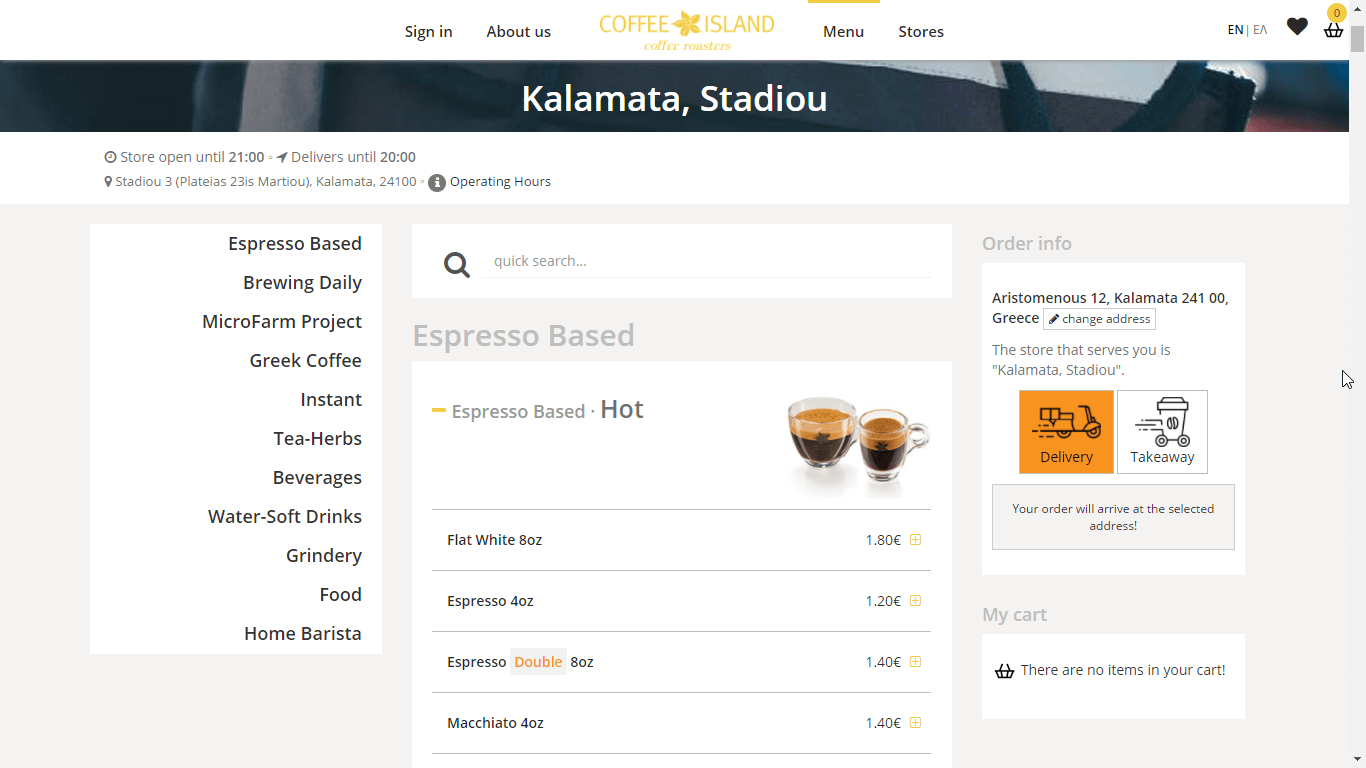Open Greek Coffee category
This screenshot has height=768, width=1366.
tap(305, 361)
